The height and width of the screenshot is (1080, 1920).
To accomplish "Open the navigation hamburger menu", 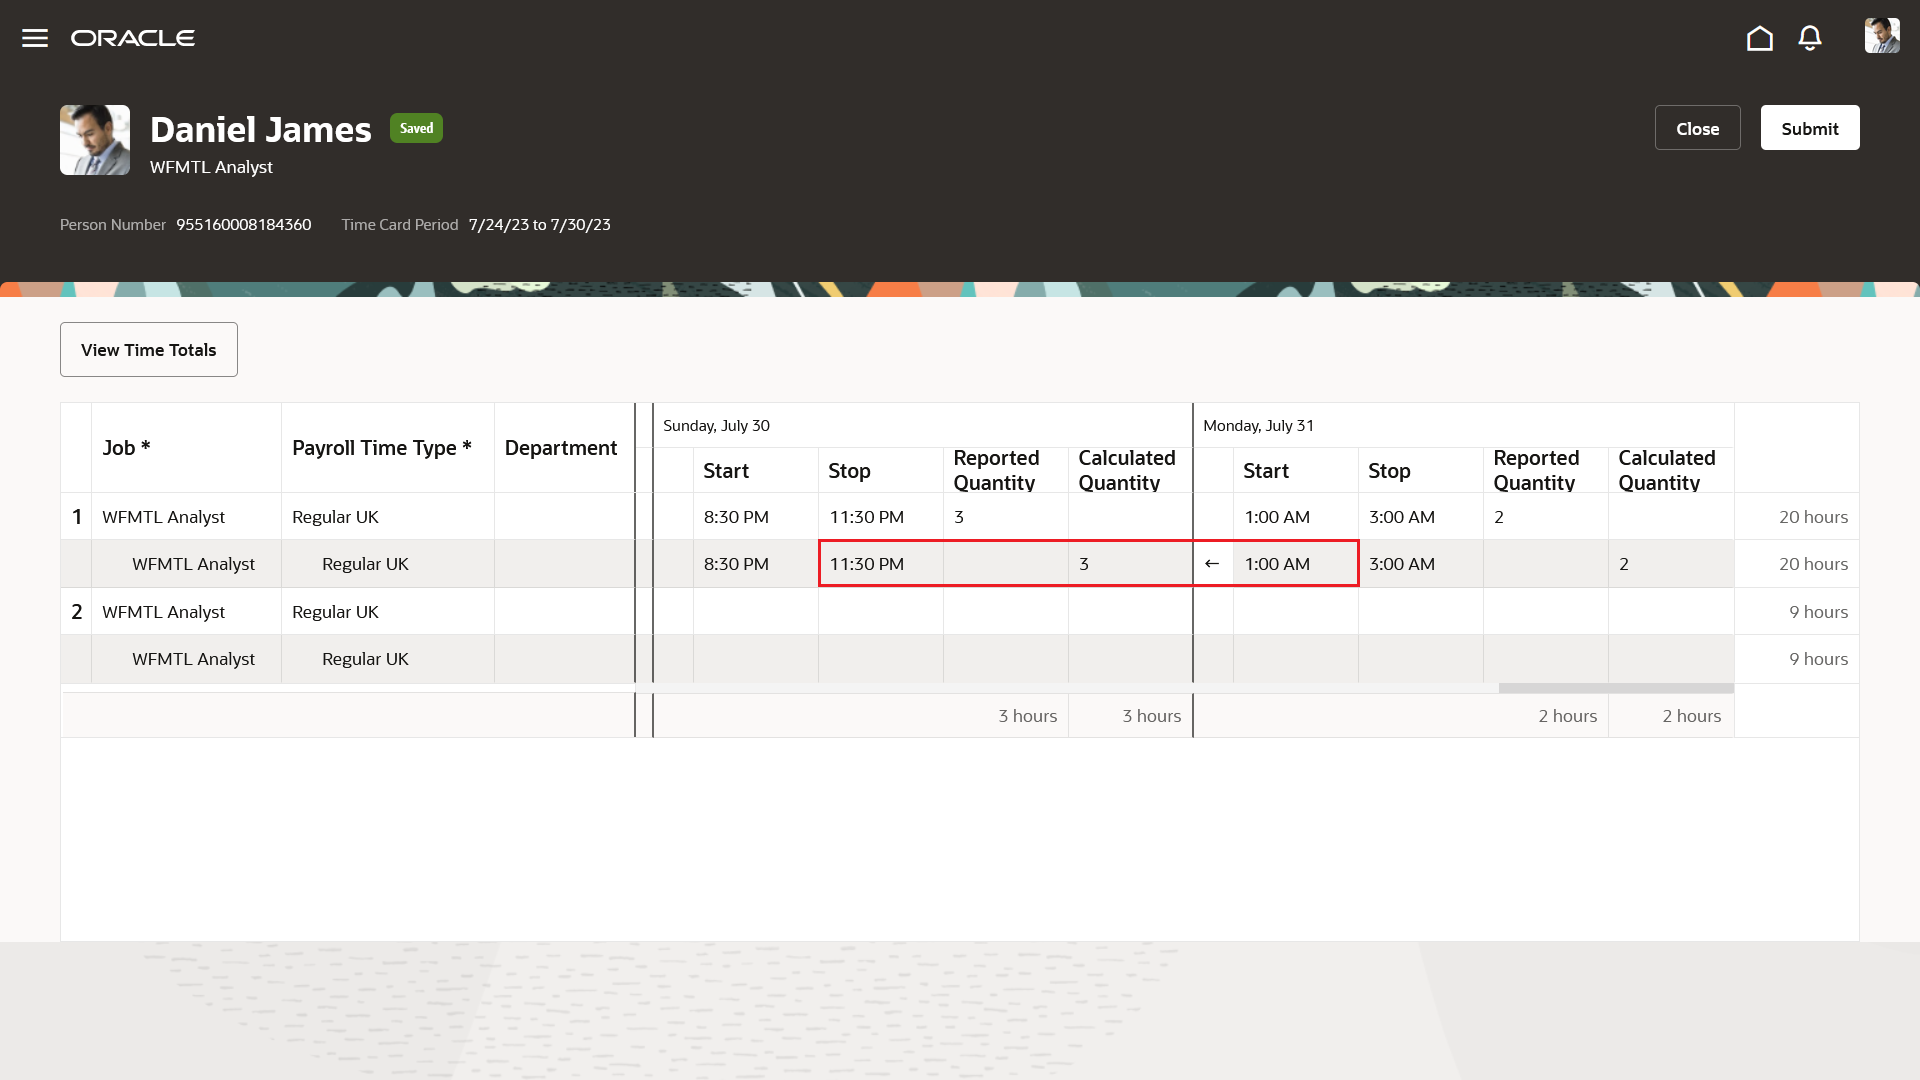I will [34, 37].
